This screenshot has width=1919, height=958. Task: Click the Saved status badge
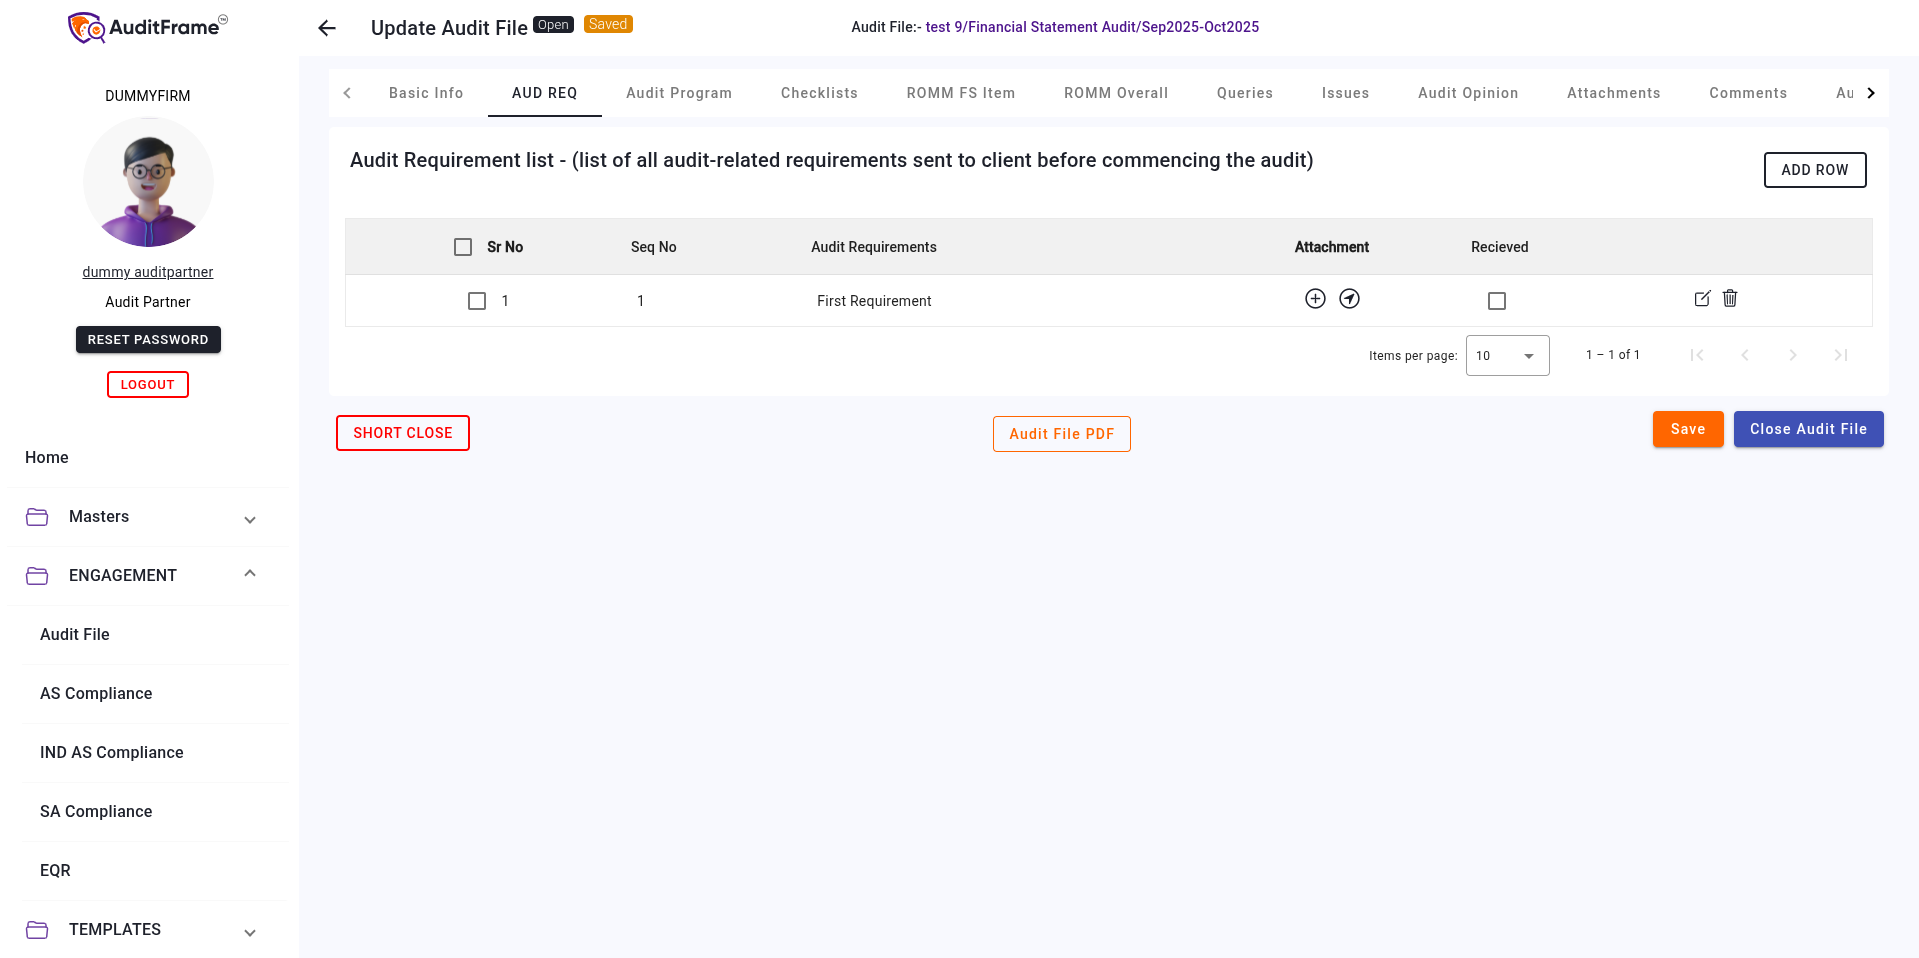[x=607, y=23]
